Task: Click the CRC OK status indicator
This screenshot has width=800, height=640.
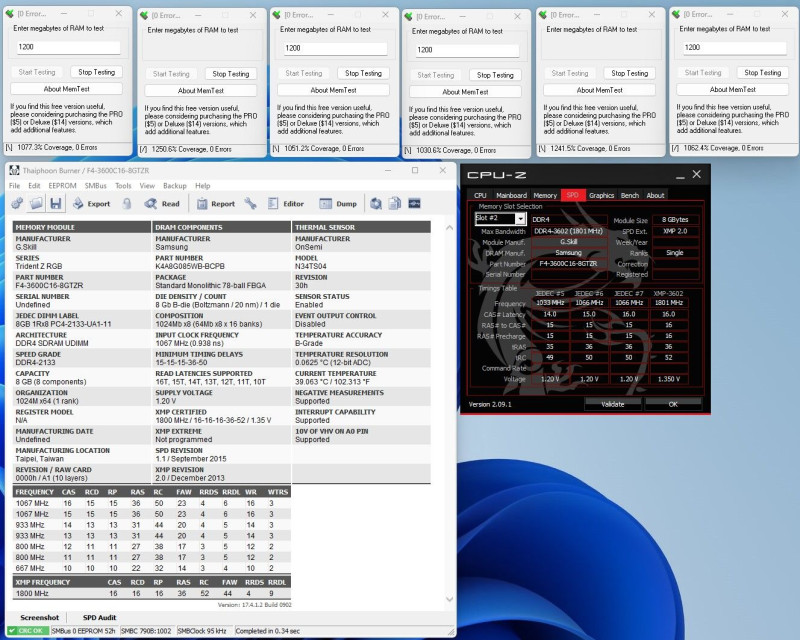Action: [27, 631]
